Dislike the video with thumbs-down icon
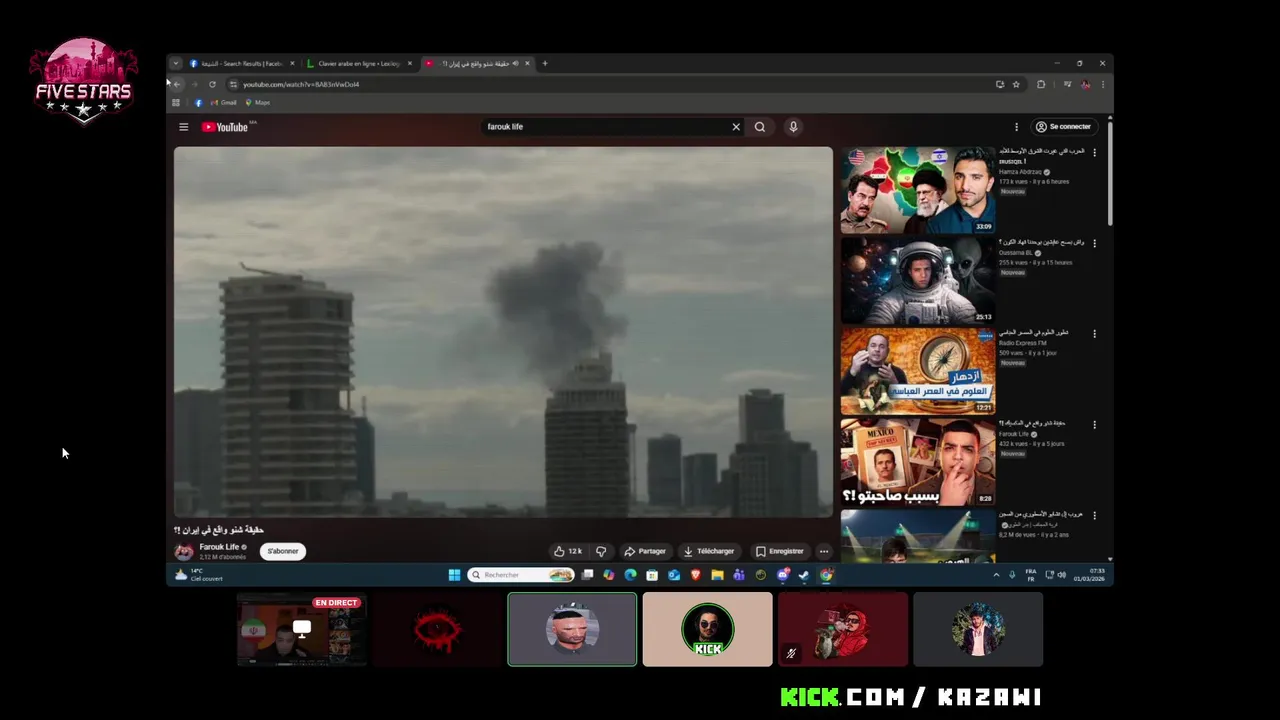Image resolution: width=1280 pixels, height=720 pixels. tap(601, 551)
